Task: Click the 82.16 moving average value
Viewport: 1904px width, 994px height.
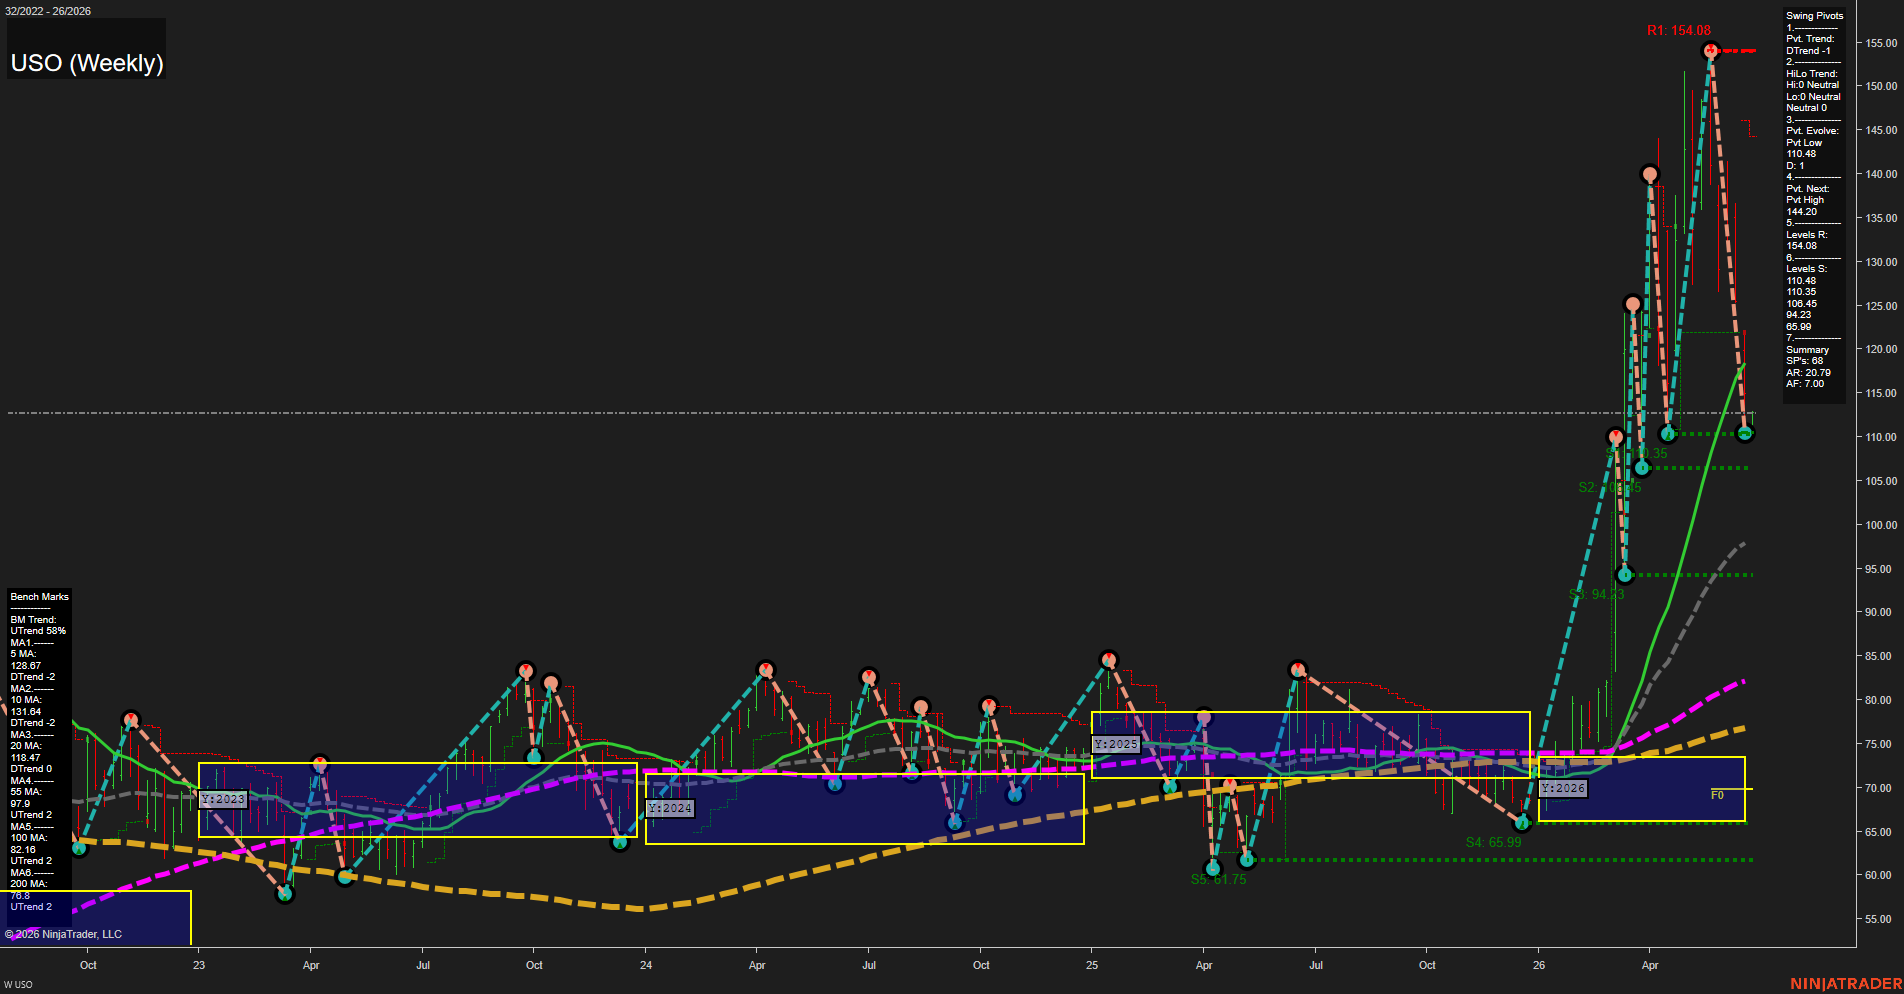Action: pyautogui.click(x=23, y=850)
